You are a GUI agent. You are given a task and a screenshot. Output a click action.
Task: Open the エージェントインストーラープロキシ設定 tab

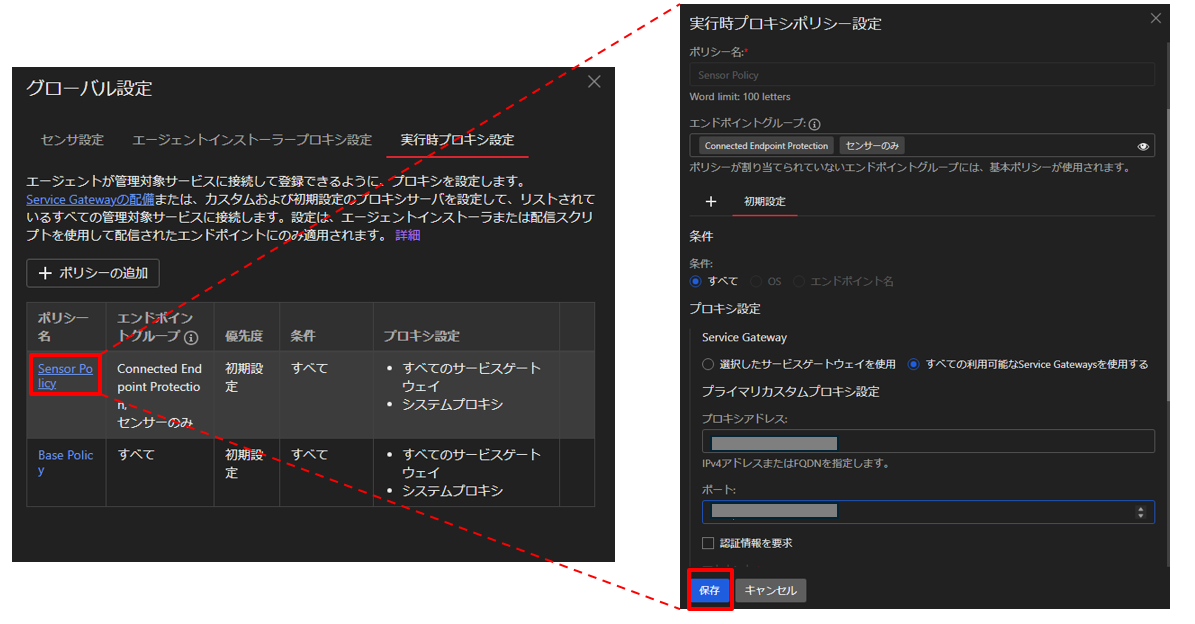pyautogui.click(x=251, y=140)
